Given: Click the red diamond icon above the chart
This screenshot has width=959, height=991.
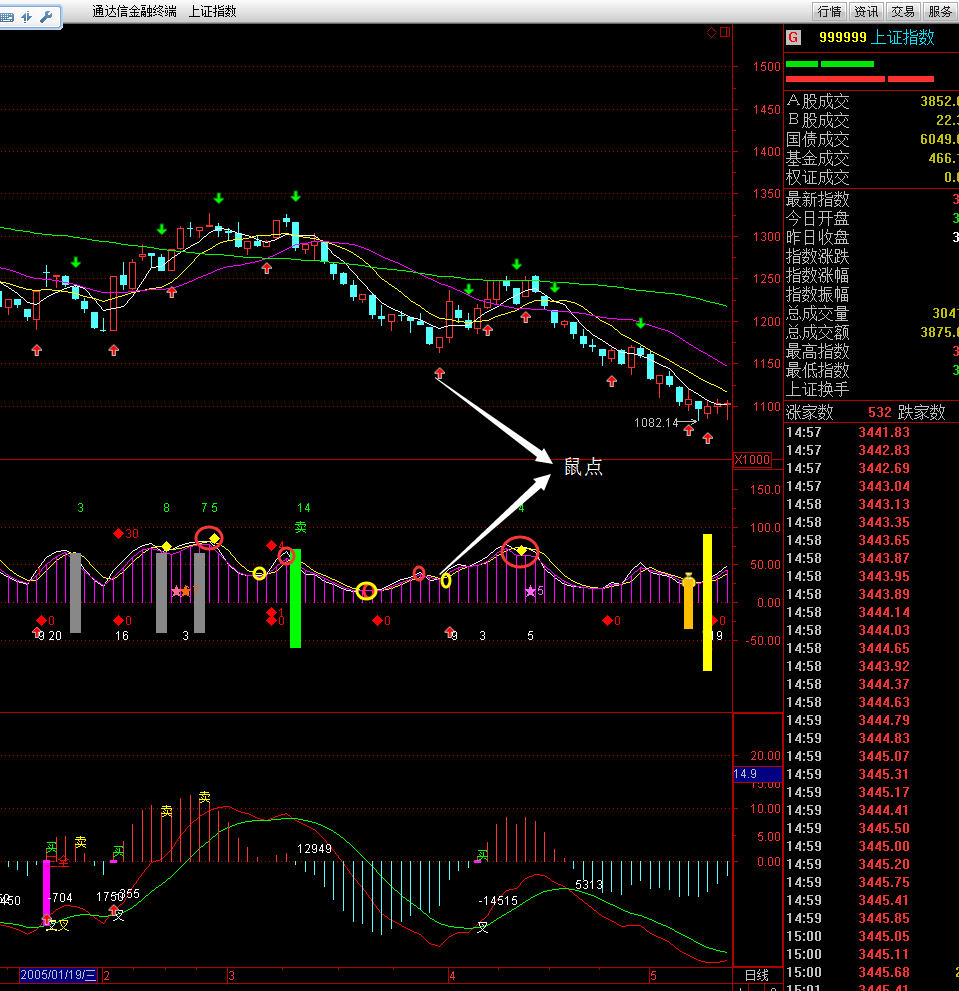Looking at the screenshot, I should [x=711, y=32].
